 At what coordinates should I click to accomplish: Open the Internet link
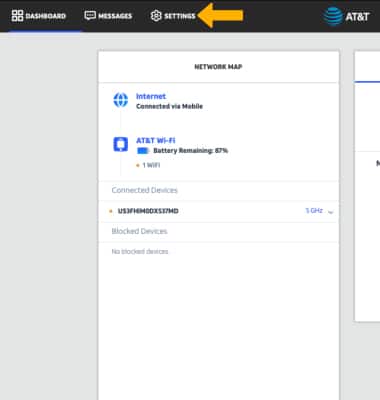151,96
